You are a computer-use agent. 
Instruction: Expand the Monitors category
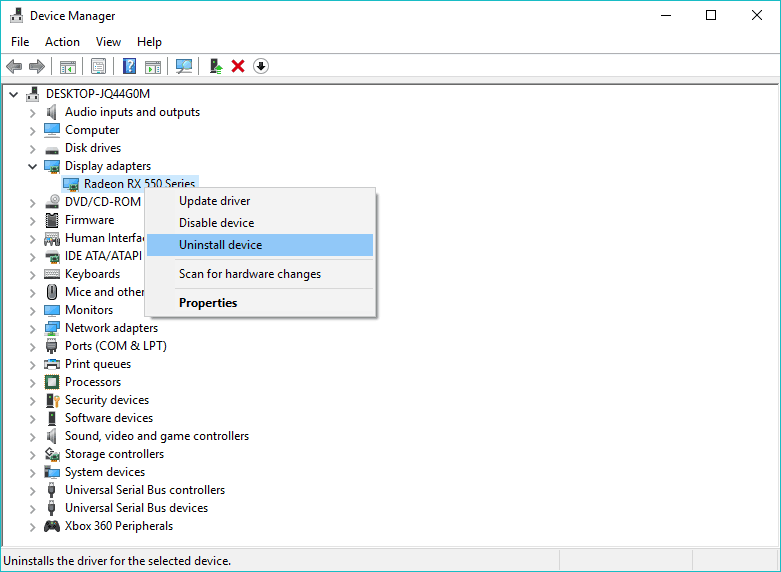[32, 311]
